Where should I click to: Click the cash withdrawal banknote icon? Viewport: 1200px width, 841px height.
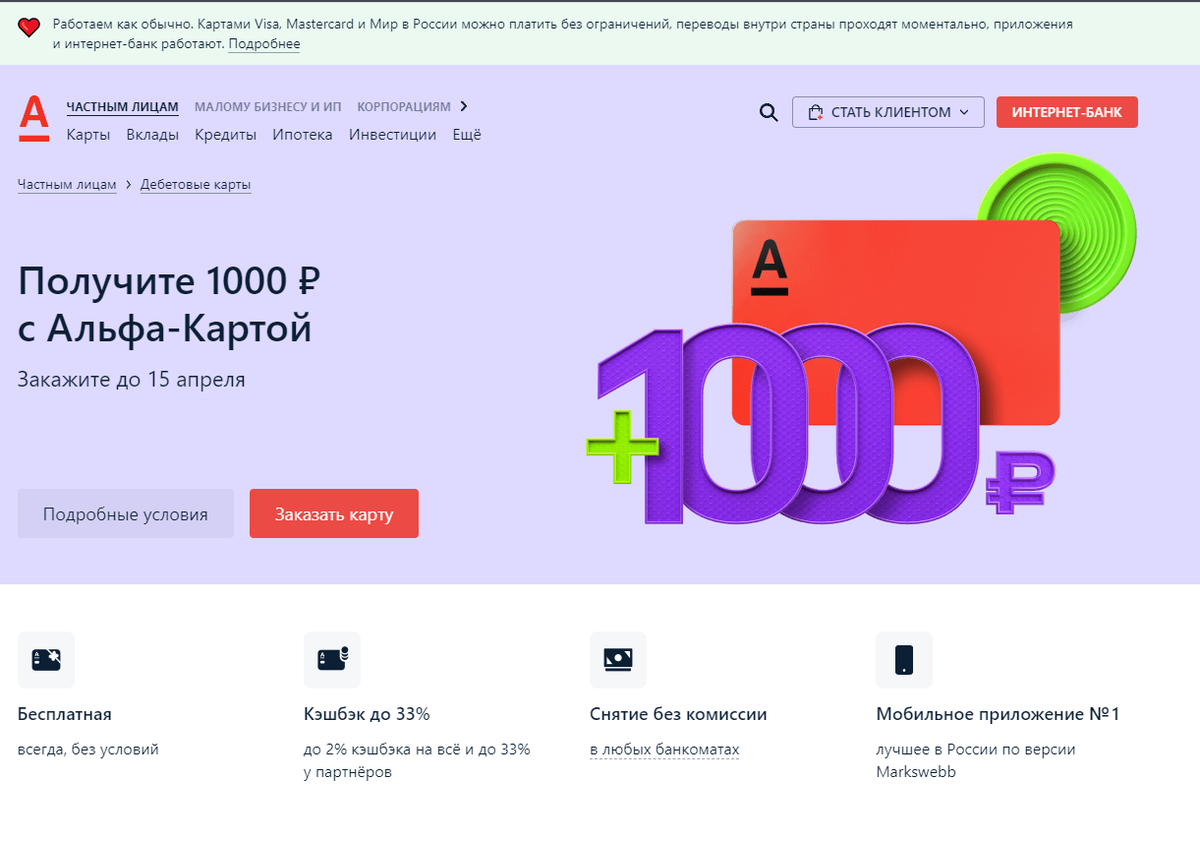(x=618, y=659)
